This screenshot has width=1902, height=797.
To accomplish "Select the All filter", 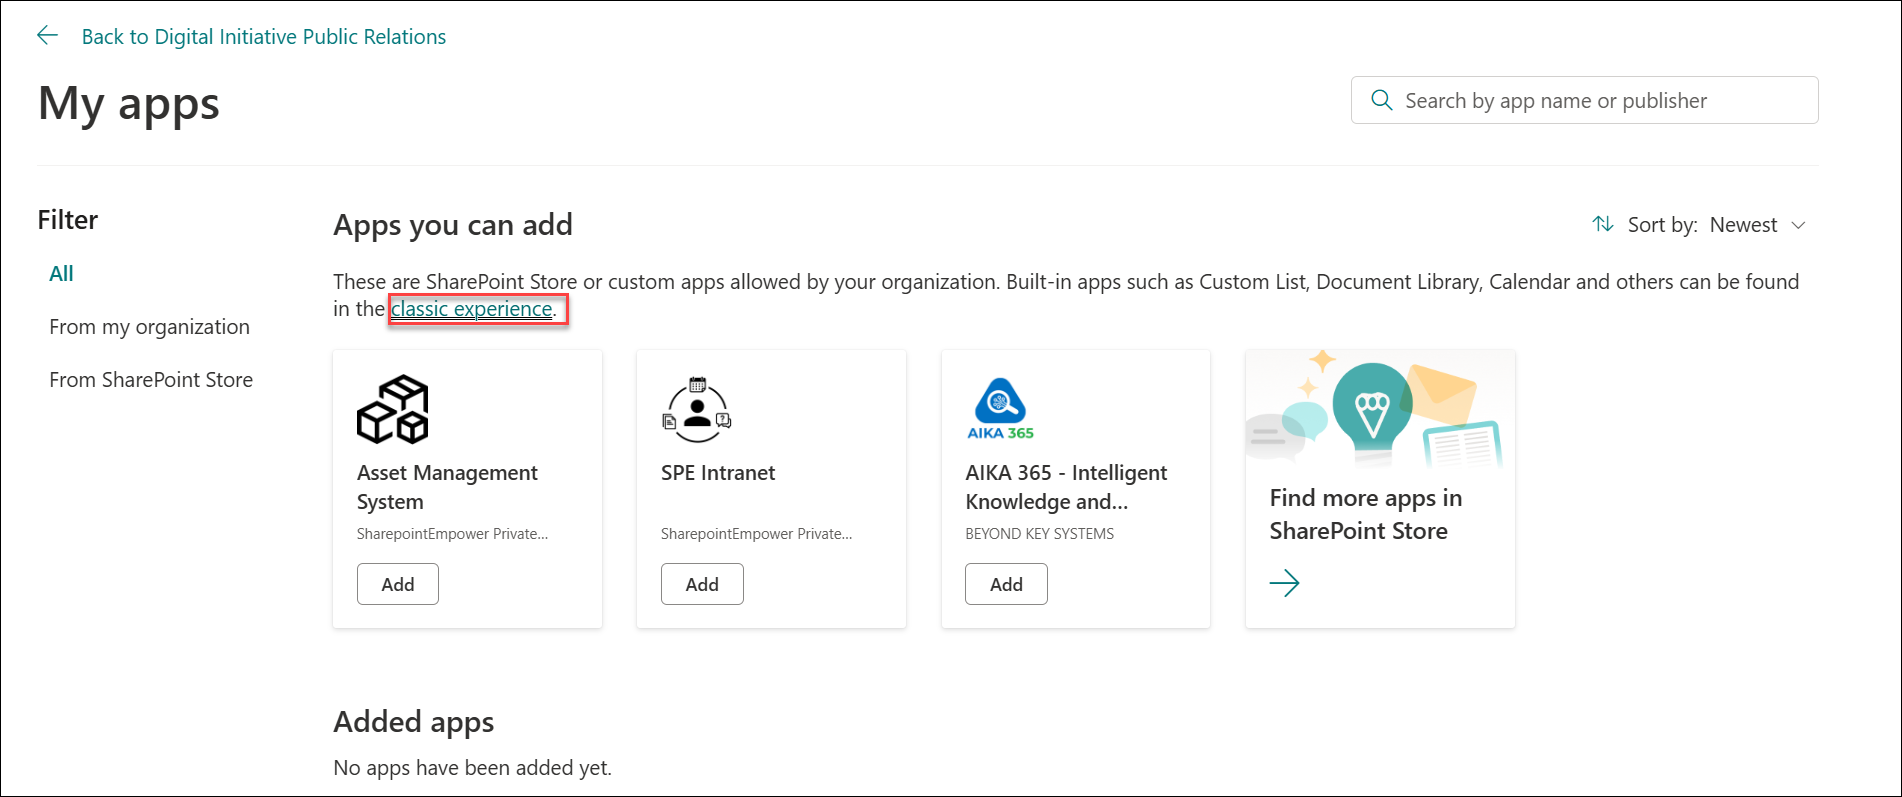I will 61,274.
